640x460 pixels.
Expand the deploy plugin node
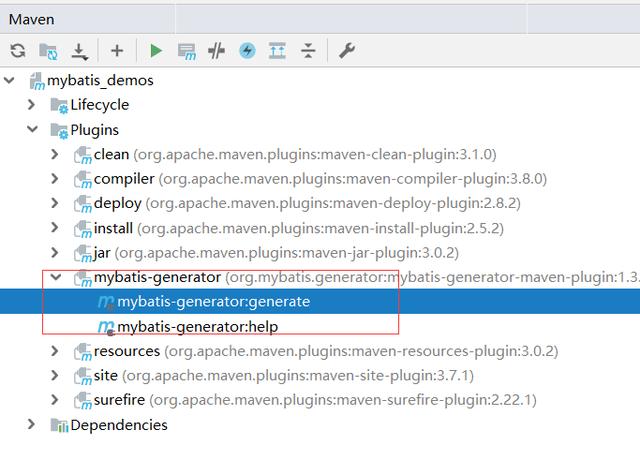(x=55, y=203)
